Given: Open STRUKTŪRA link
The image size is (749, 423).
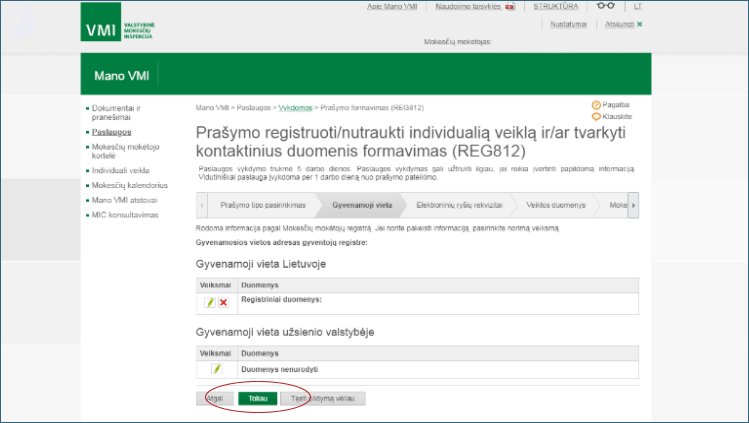Looking at the screenshot, I should point(556,6).
